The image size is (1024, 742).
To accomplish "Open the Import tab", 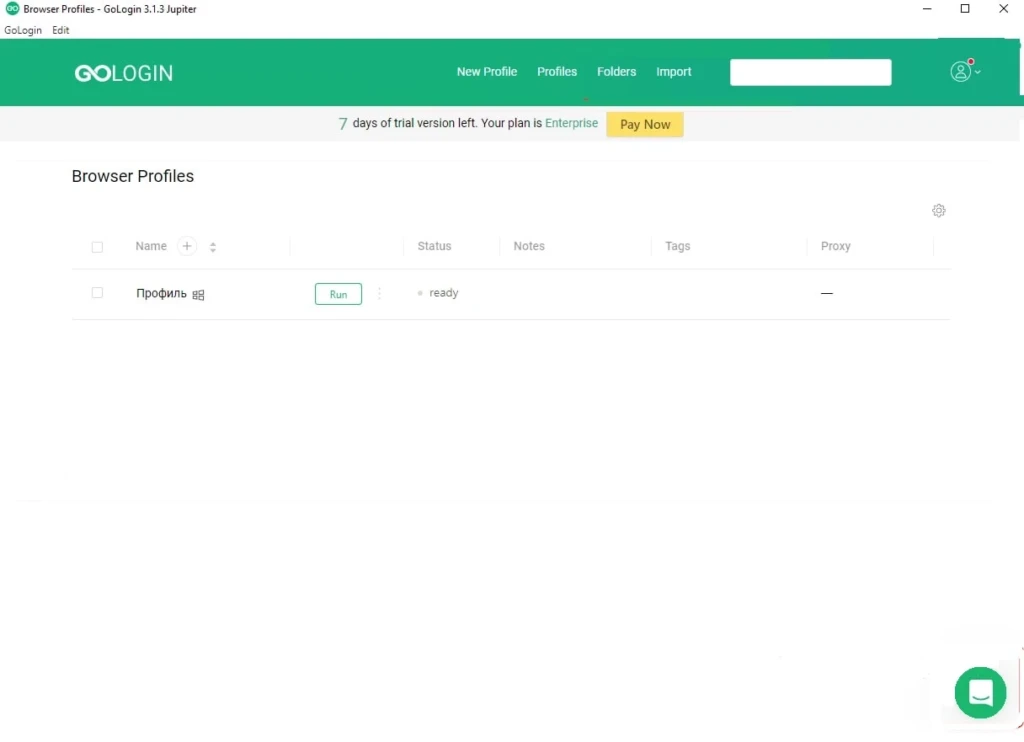I will [673, 72].
